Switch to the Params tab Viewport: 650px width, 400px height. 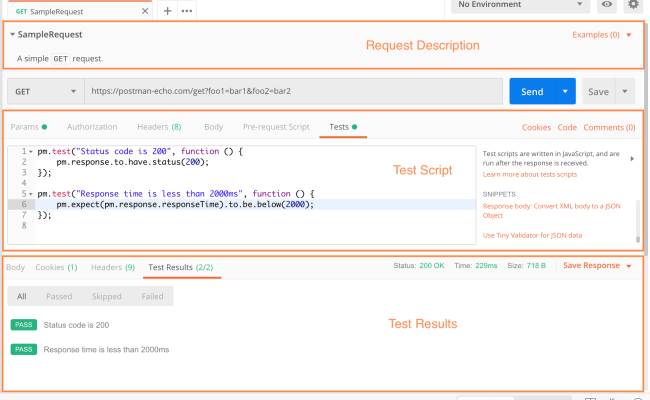click(x=29, y=127)
